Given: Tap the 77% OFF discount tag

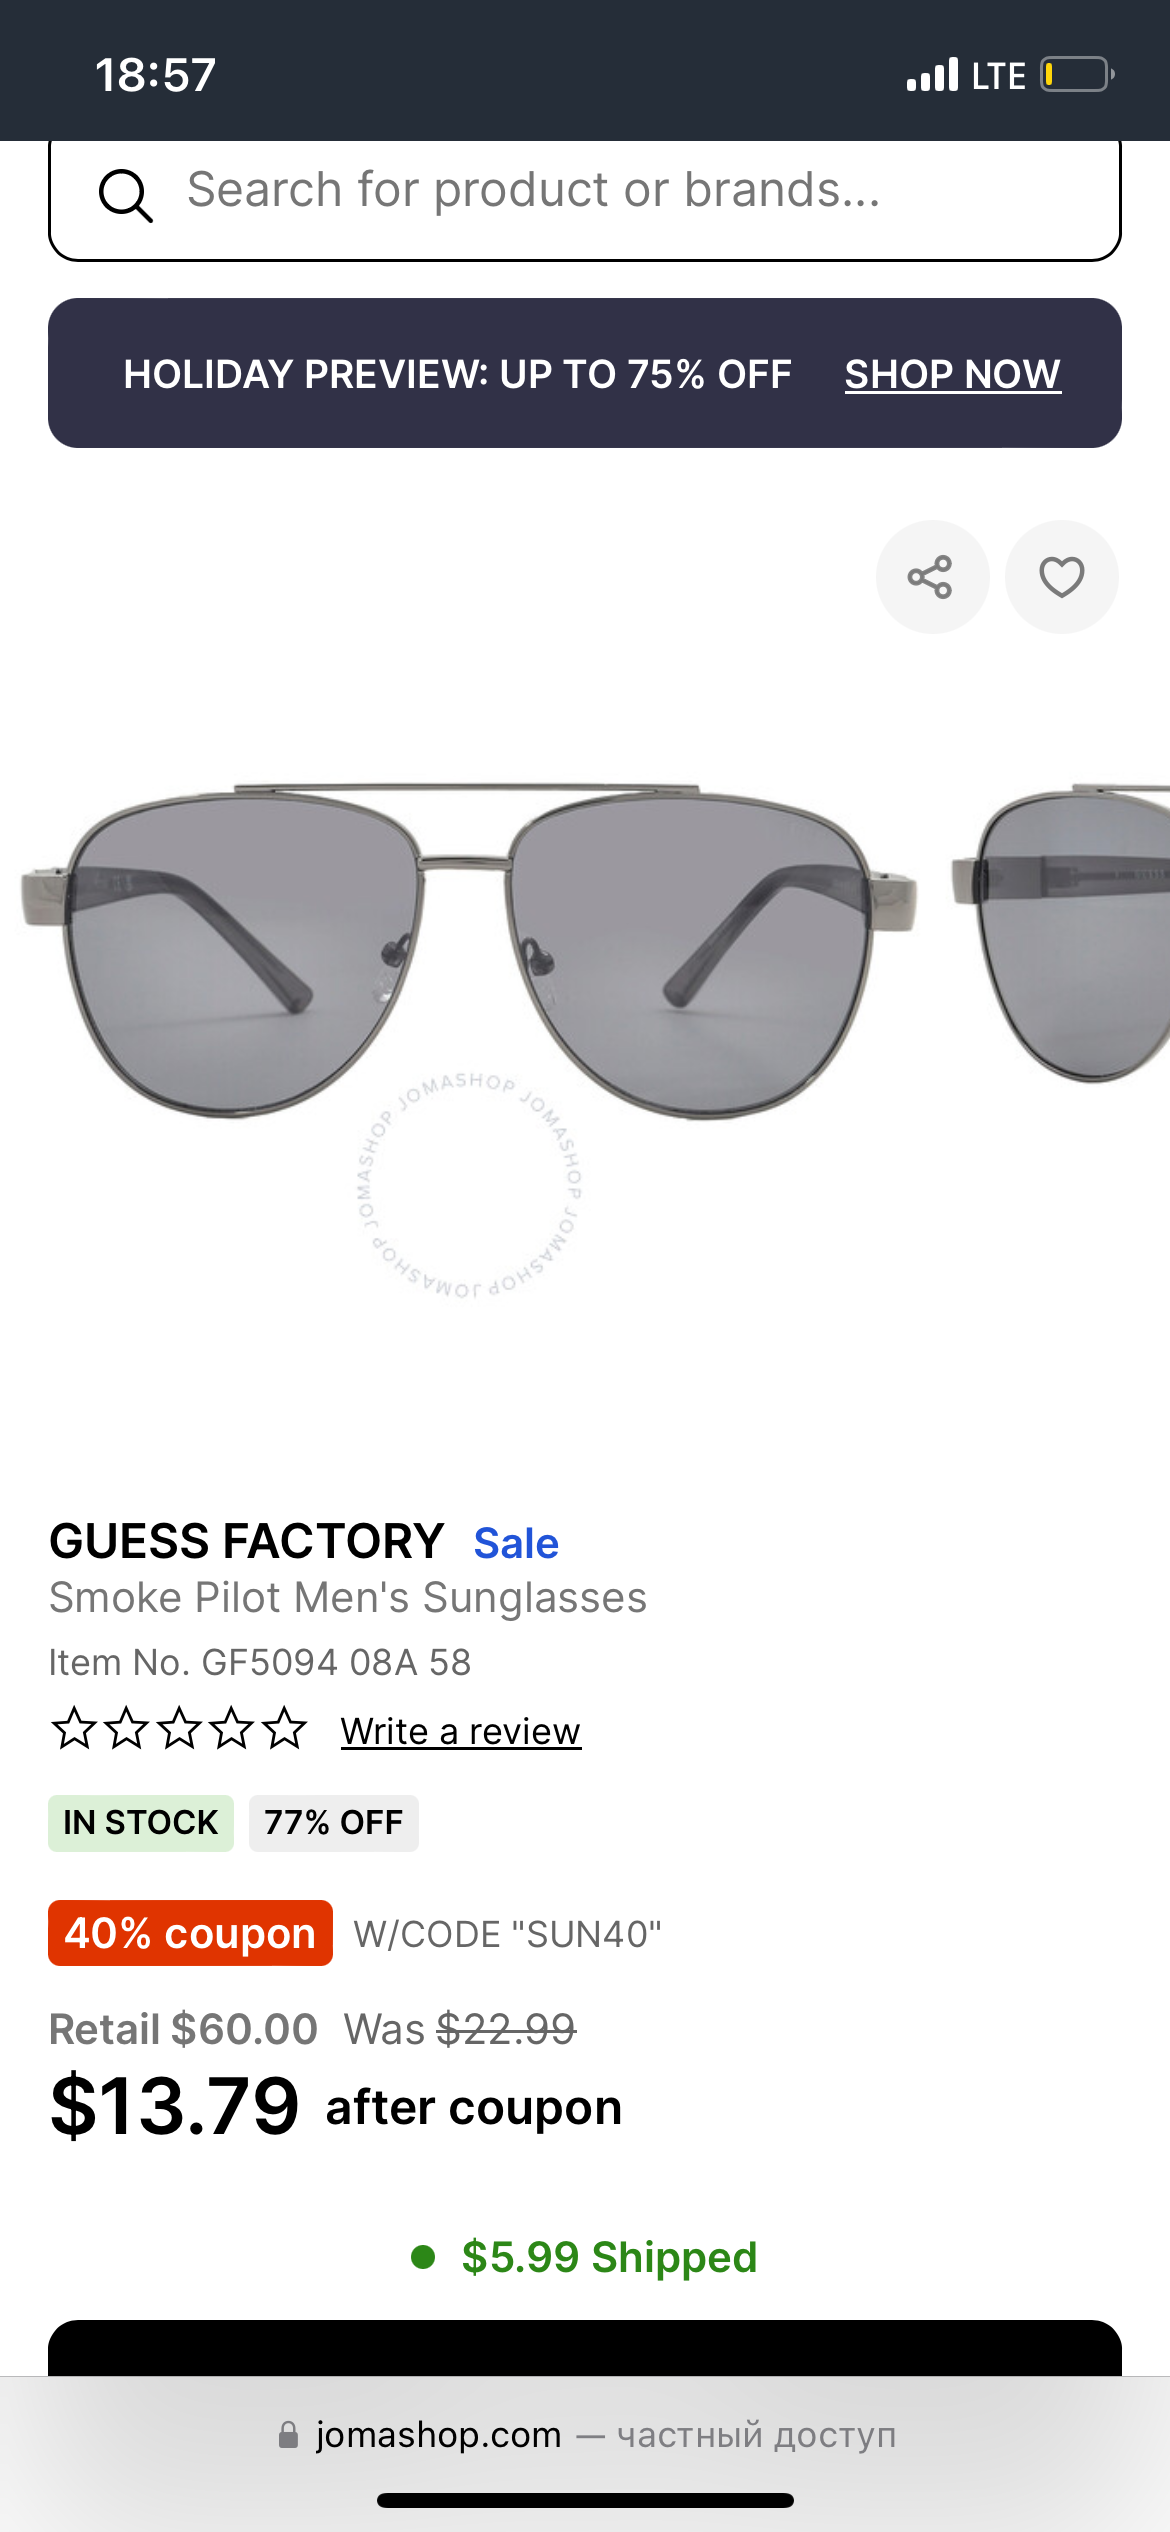Looking at the screenshot, I should click(333, 1823).
